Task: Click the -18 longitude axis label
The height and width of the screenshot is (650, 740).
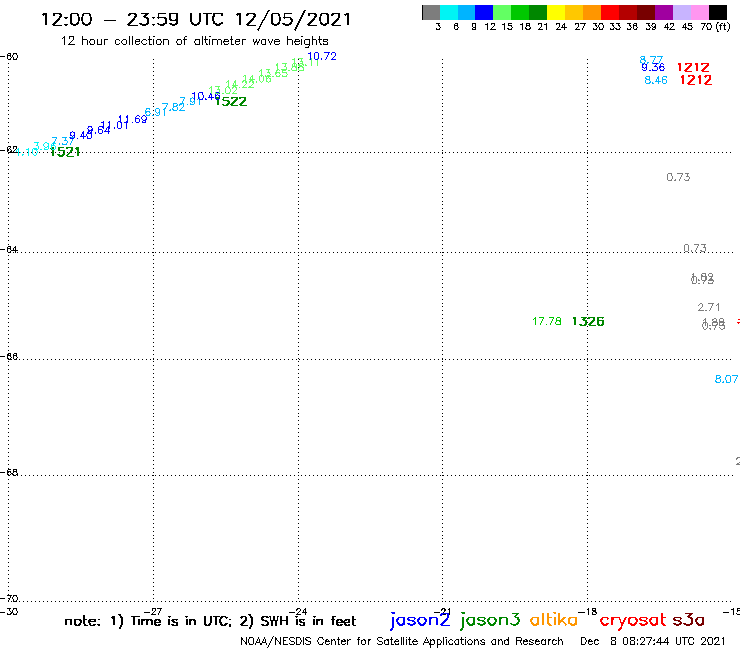Action: (588, 612)
